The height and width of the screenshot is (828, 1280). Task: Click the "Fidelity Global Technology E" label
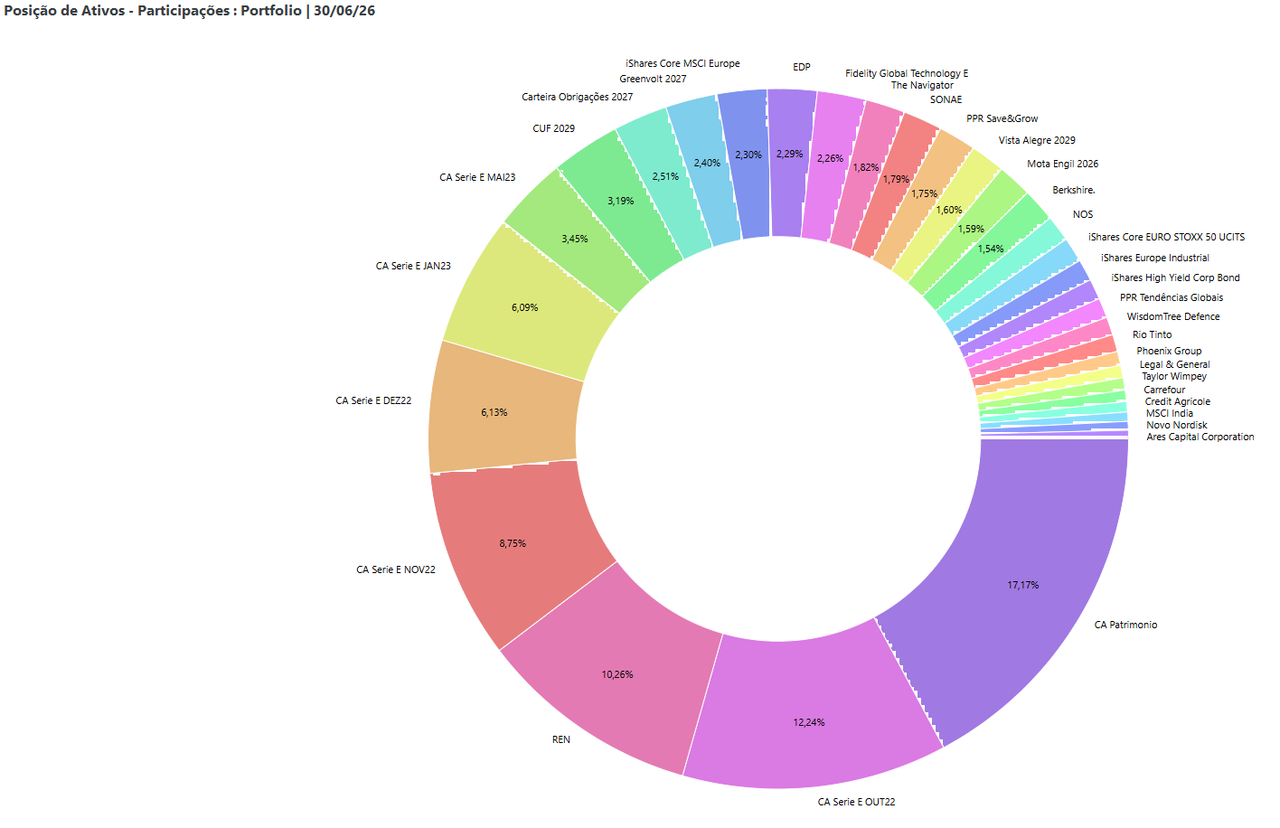click(x=907, y=74)
